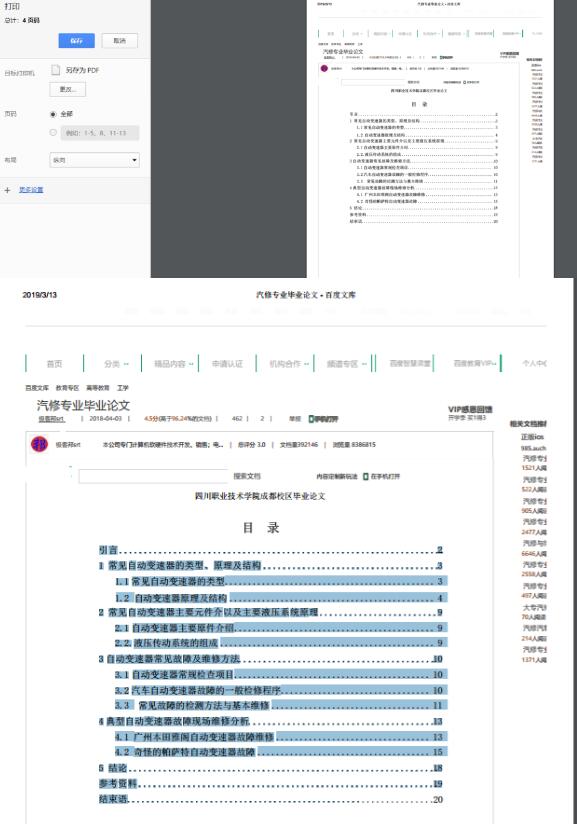
Task: Click contents entry 3.1 自动变速器常规检查项目
Action: tap(281, 674)
